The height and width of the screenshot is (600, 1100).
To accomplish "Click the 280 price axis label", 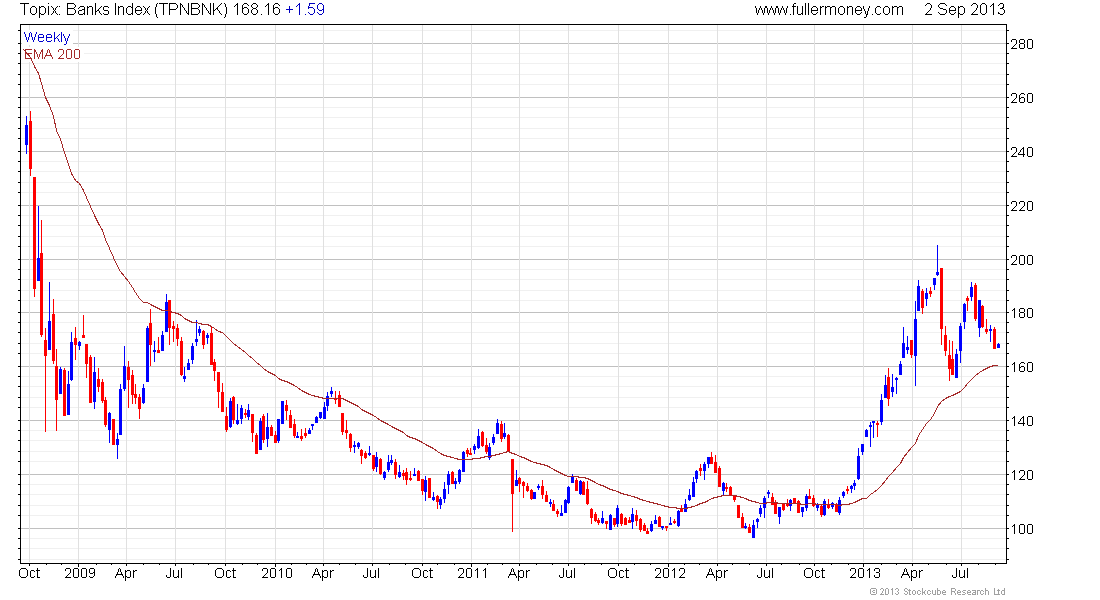I will (1021, 44).
